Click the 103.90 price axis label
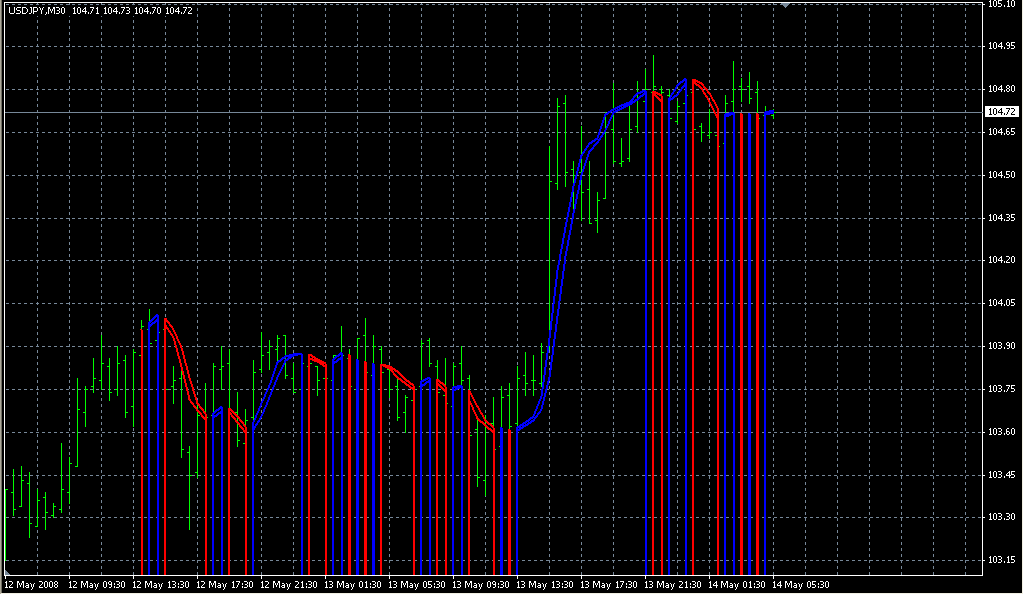Image resolution: width=1024 pixels, height=594 pixels. click(1001, 346)
